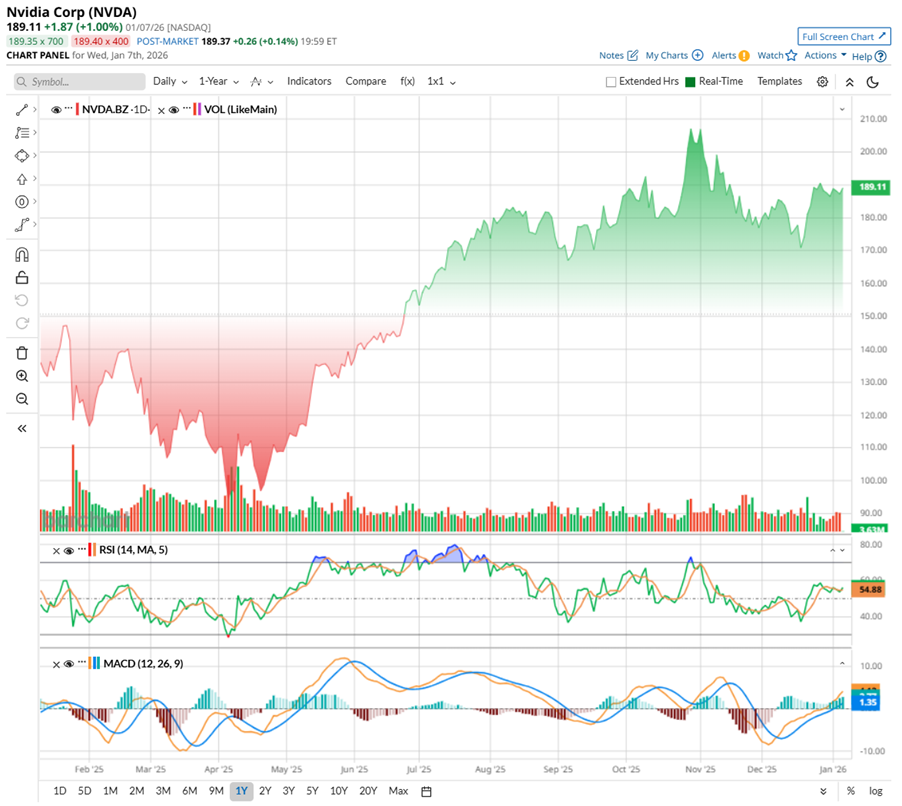Open NVDA.BZ series options menu
The image size is (902, 806).
pos(68,108)
